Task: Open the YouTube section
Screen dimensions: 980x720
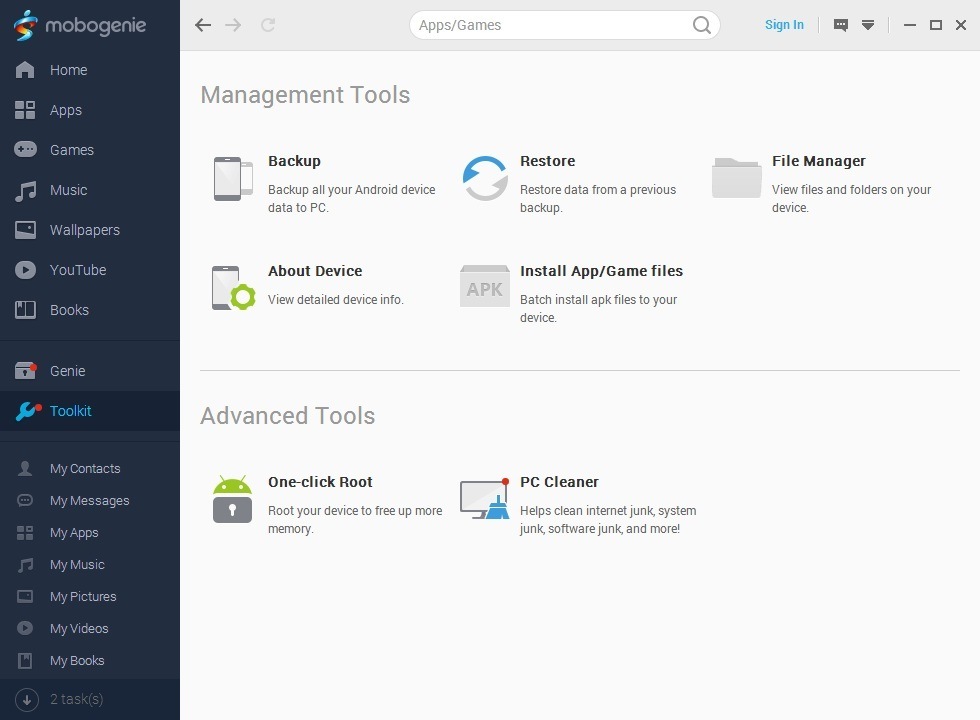Action: coord(78,270)
